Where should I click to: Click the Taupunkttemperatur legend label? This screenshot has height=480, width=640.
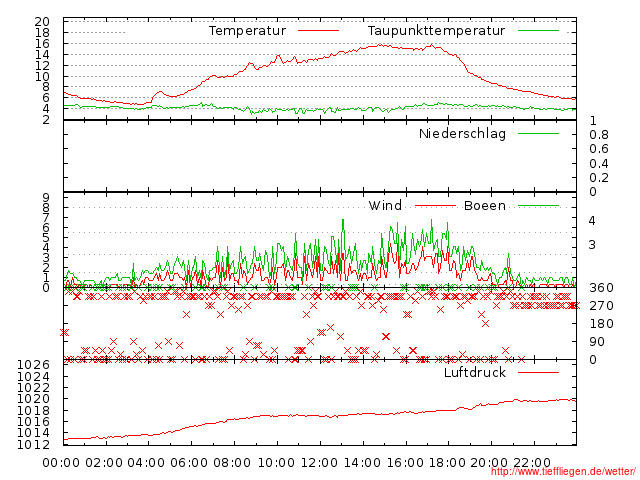[436, 31]
